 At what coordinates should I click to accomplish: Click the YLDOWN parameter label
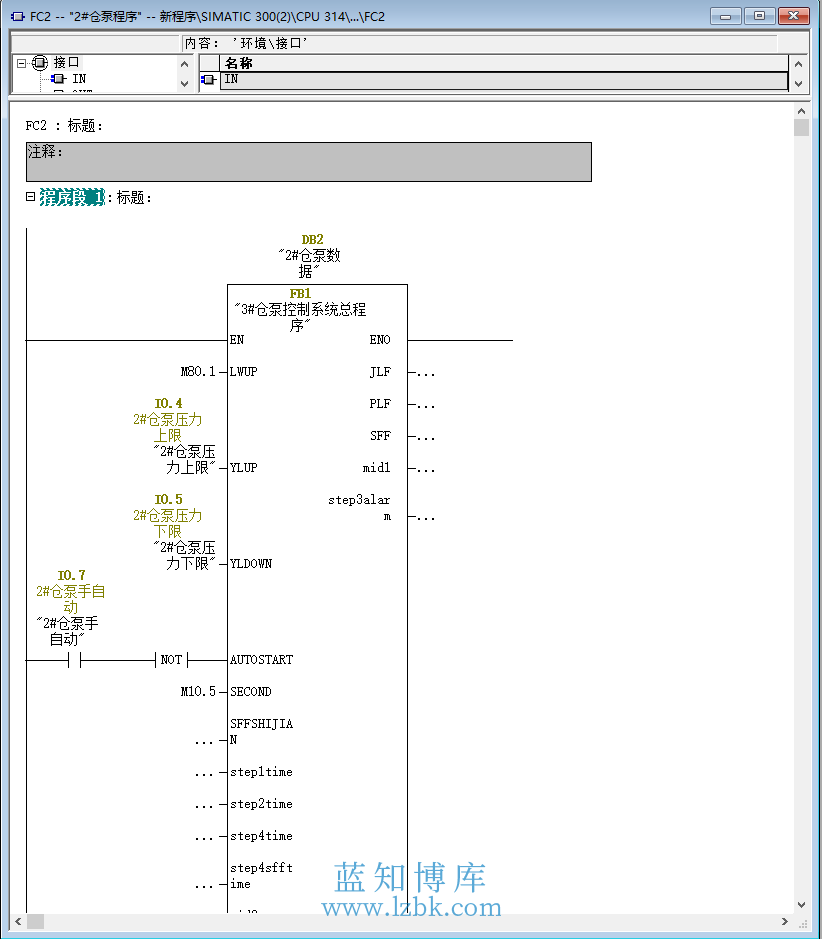pos(251,564)
